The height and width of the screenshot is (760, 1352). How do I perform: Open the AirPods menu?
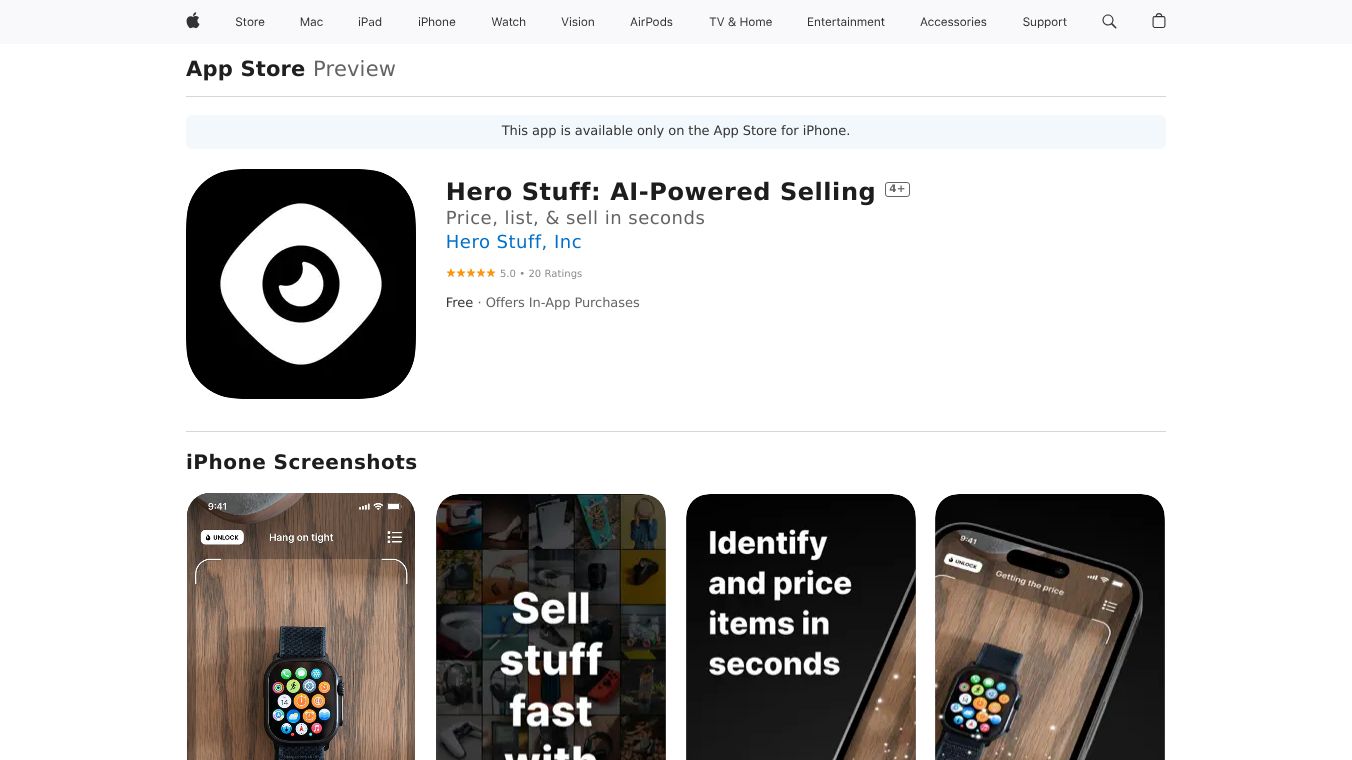[651, 22]
